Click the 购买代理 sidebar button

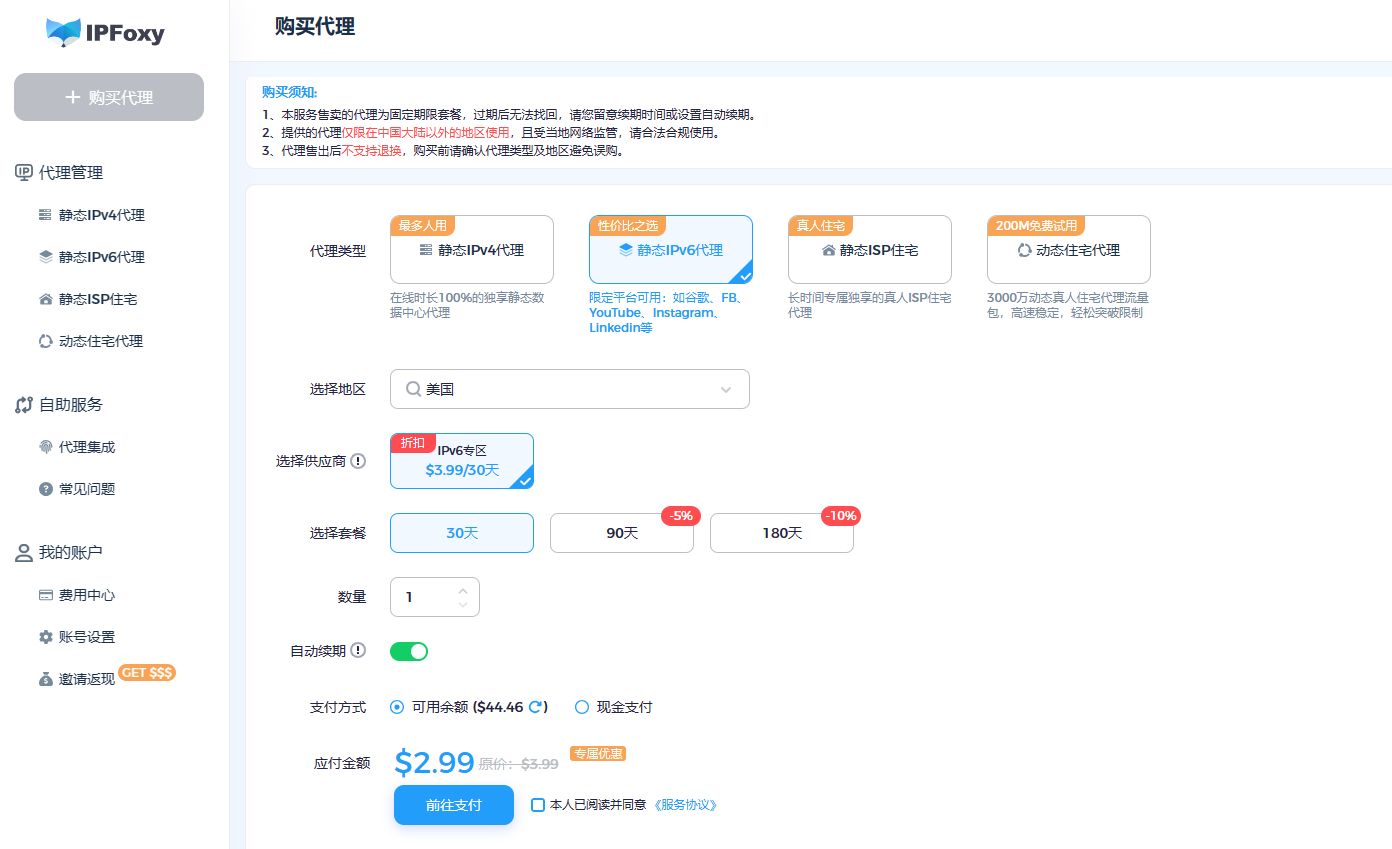(x=109, y=97)
